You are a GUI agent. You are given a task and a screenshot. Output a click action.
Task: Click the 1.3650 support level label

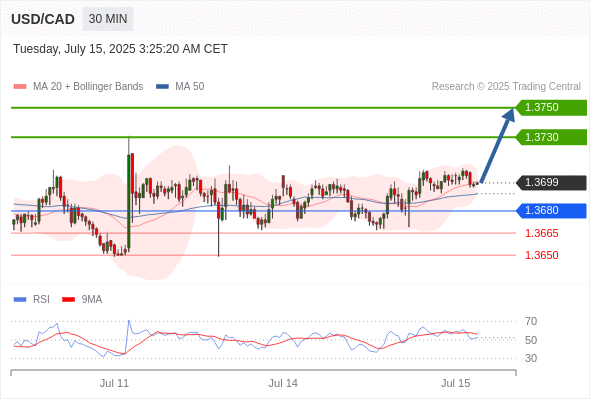click(541, 255)
